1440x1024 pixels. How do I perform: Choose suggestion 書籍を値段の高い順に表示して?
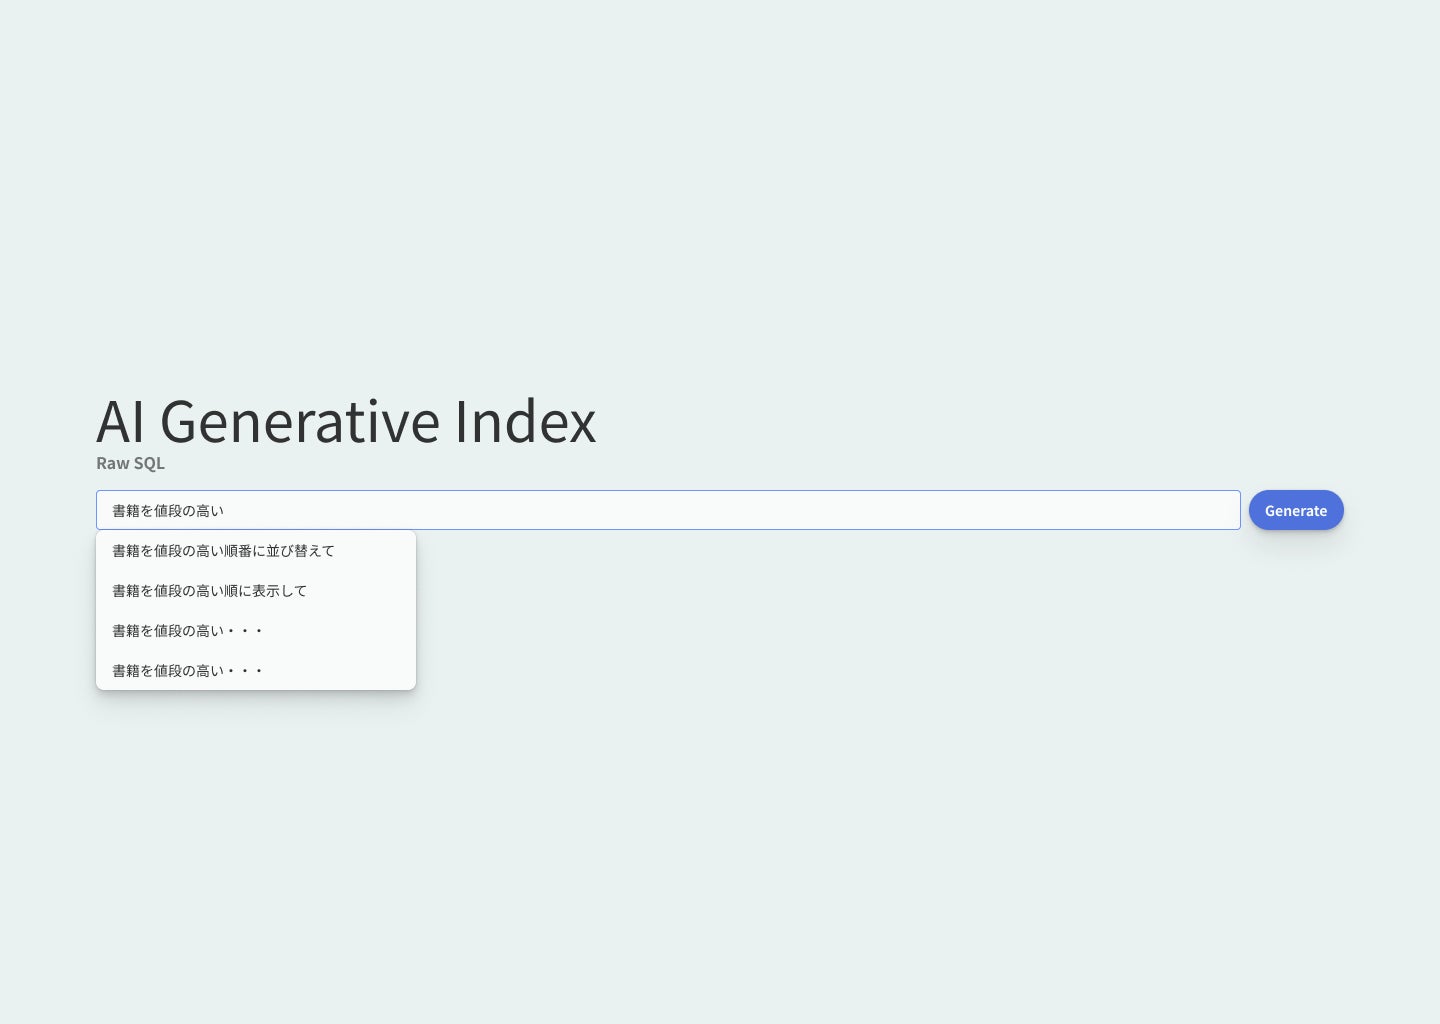(x=210, y=591)
